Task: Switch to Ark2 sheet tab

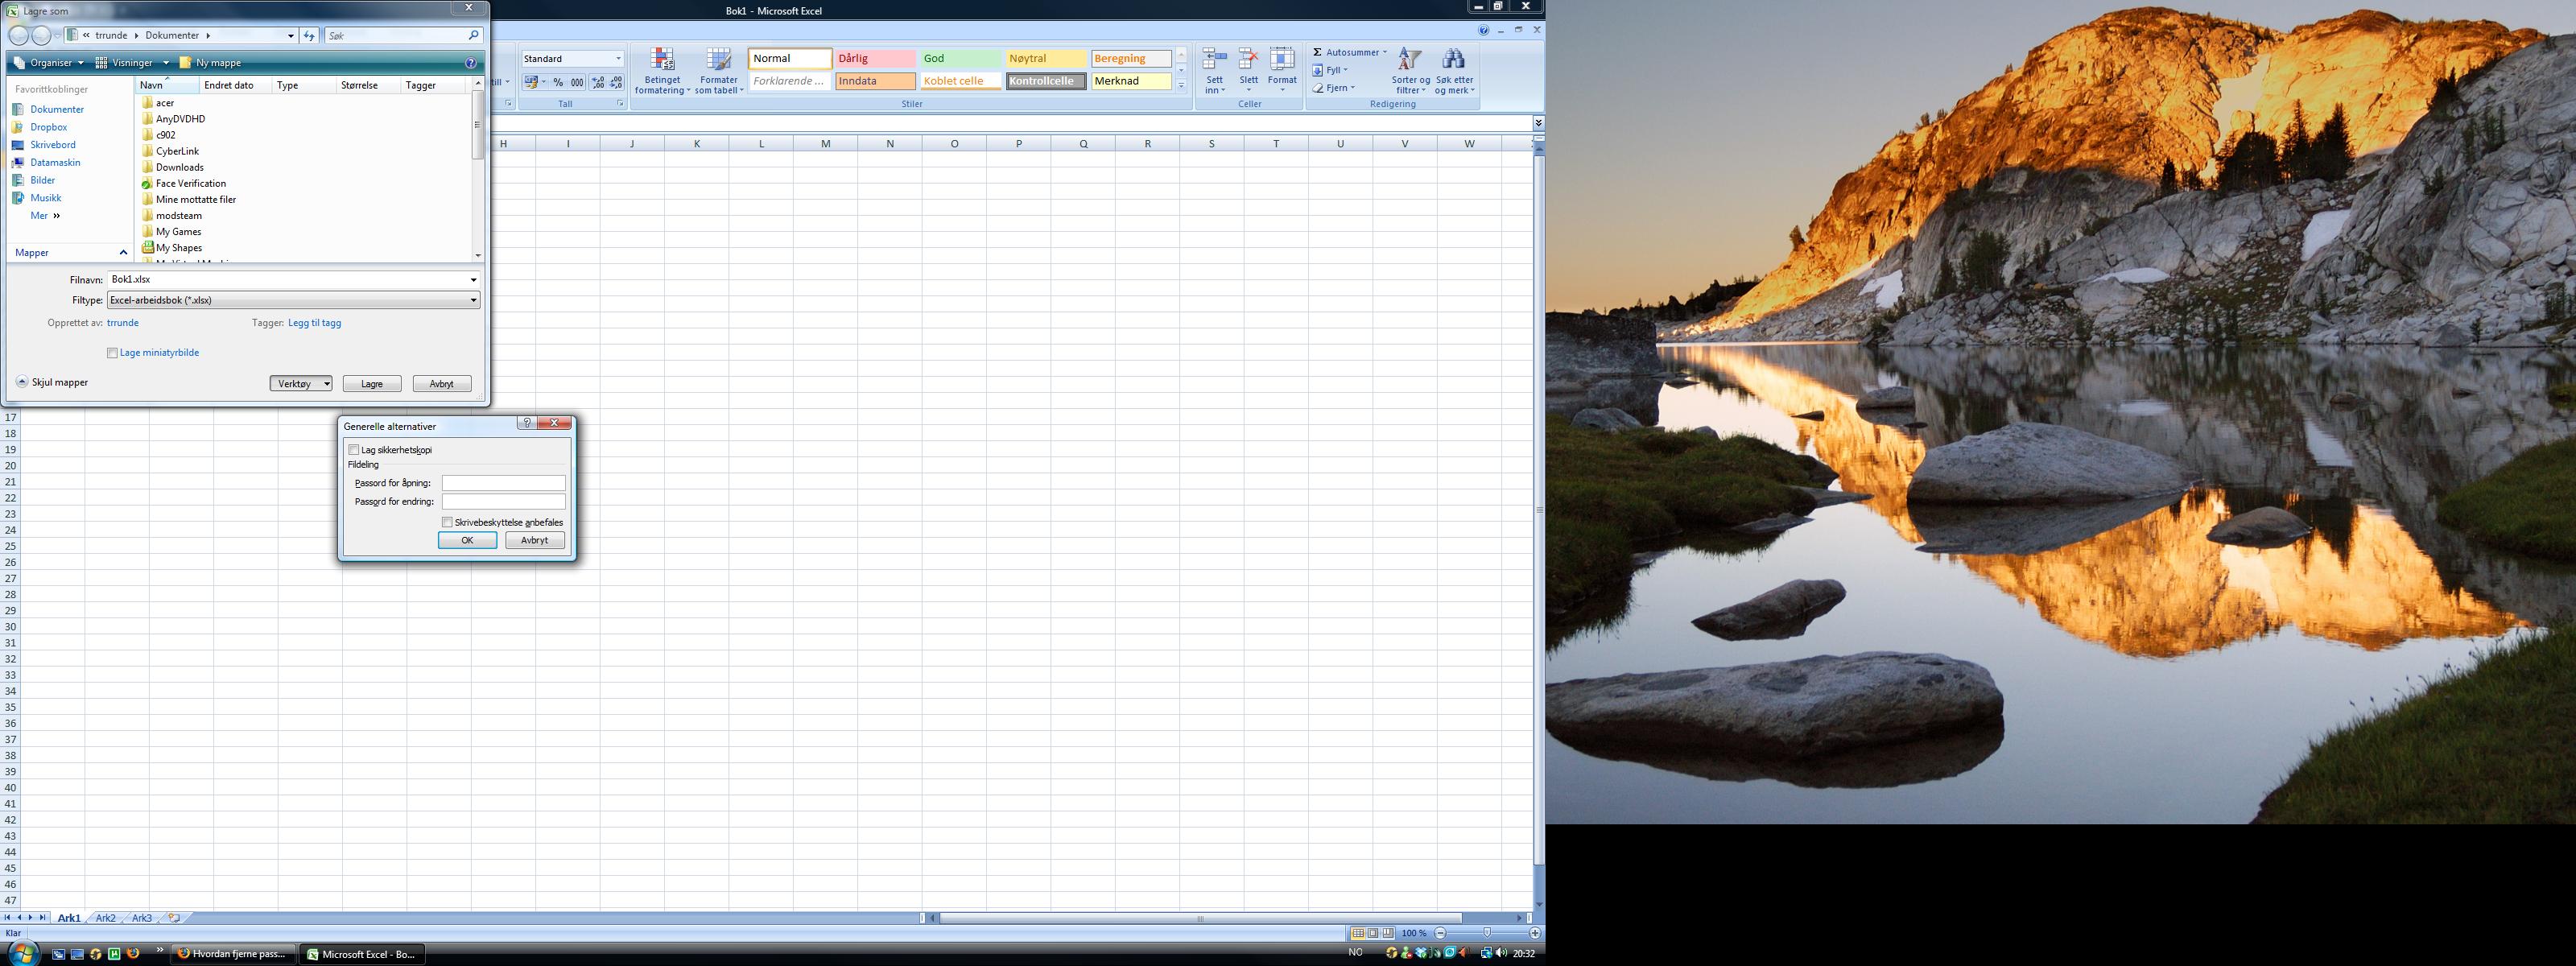Action: (x=105, y=918)
